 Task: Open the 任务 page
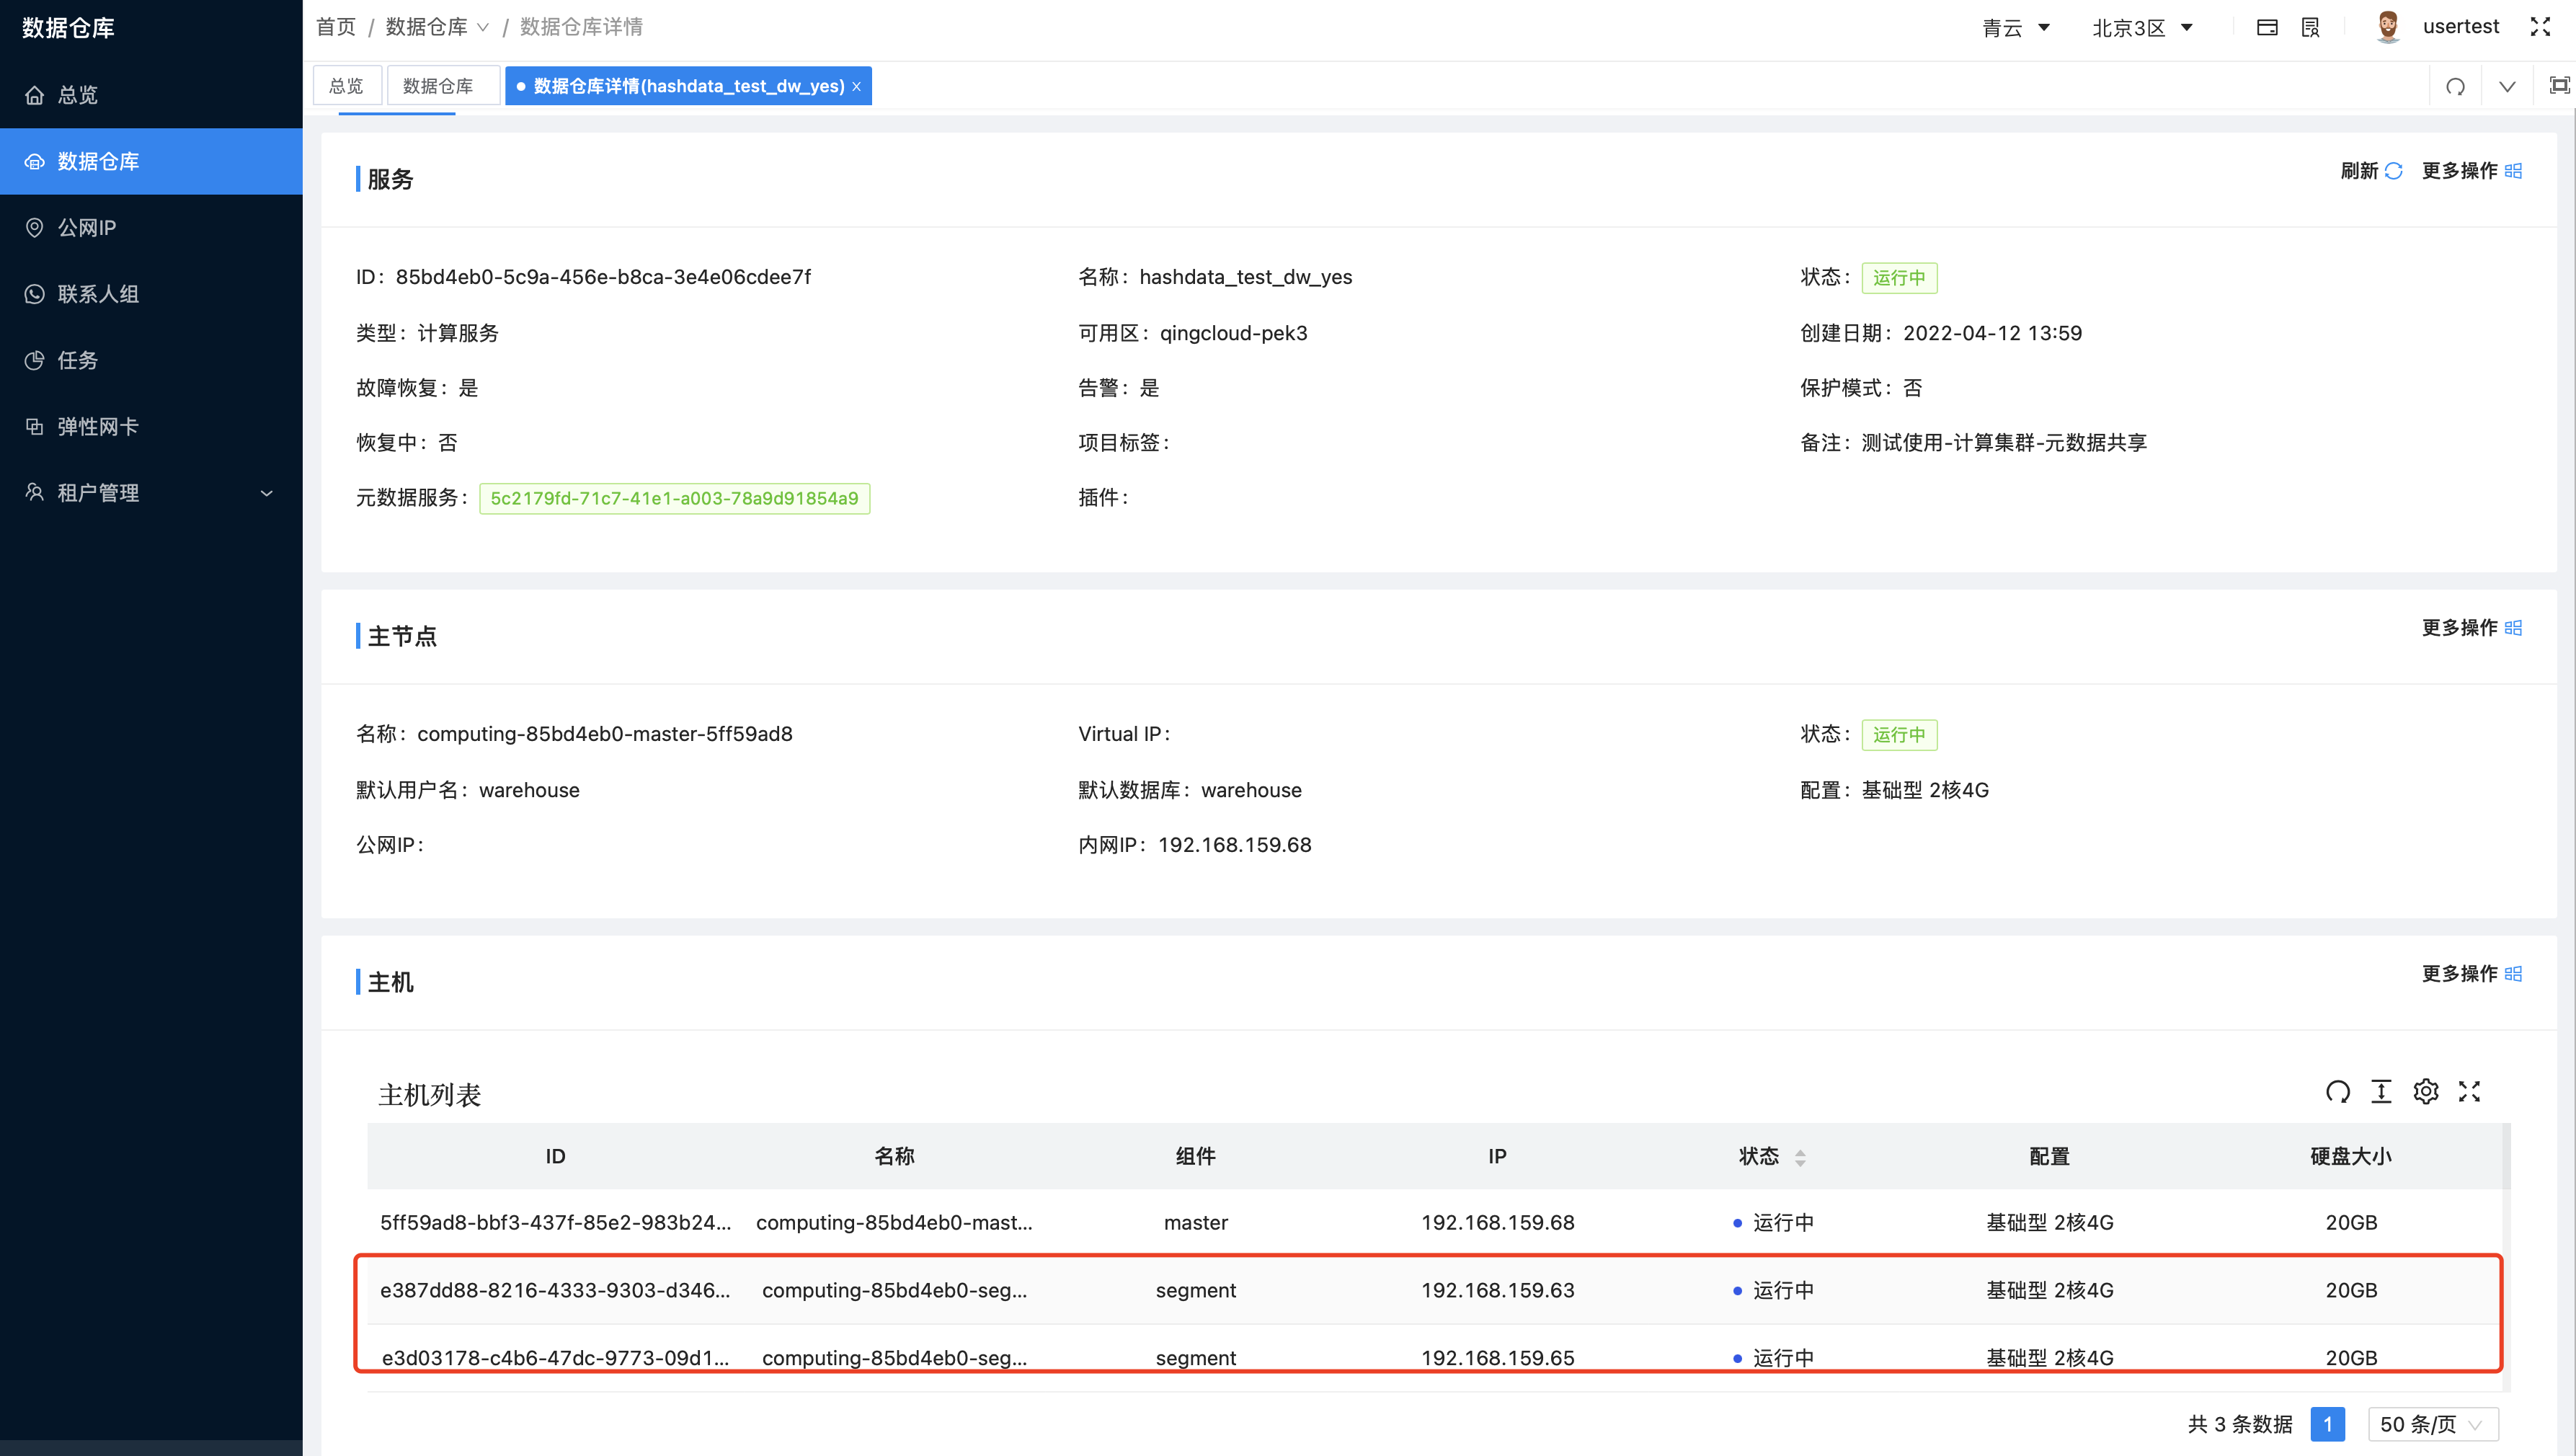click(77, 360)
